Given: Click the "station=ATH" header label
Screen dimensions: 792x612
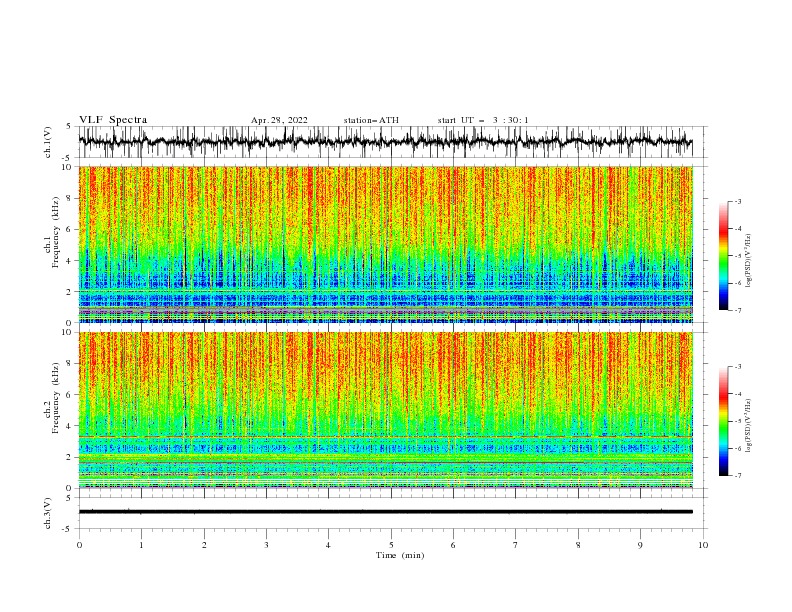Looking at the screenshot, I should 371,120.
